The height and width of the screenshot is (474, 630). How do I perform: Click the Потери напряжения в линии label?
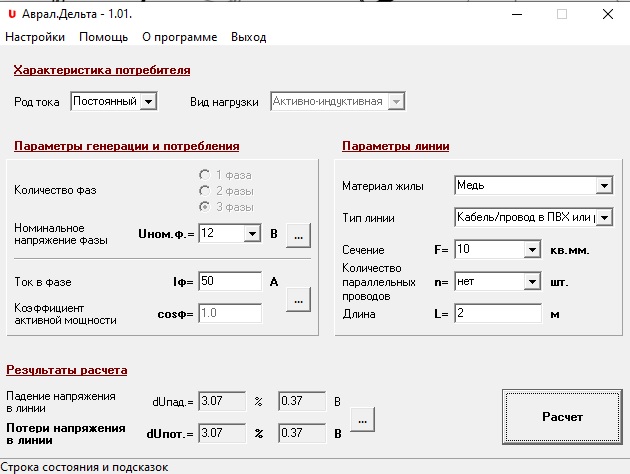(66, 434)
